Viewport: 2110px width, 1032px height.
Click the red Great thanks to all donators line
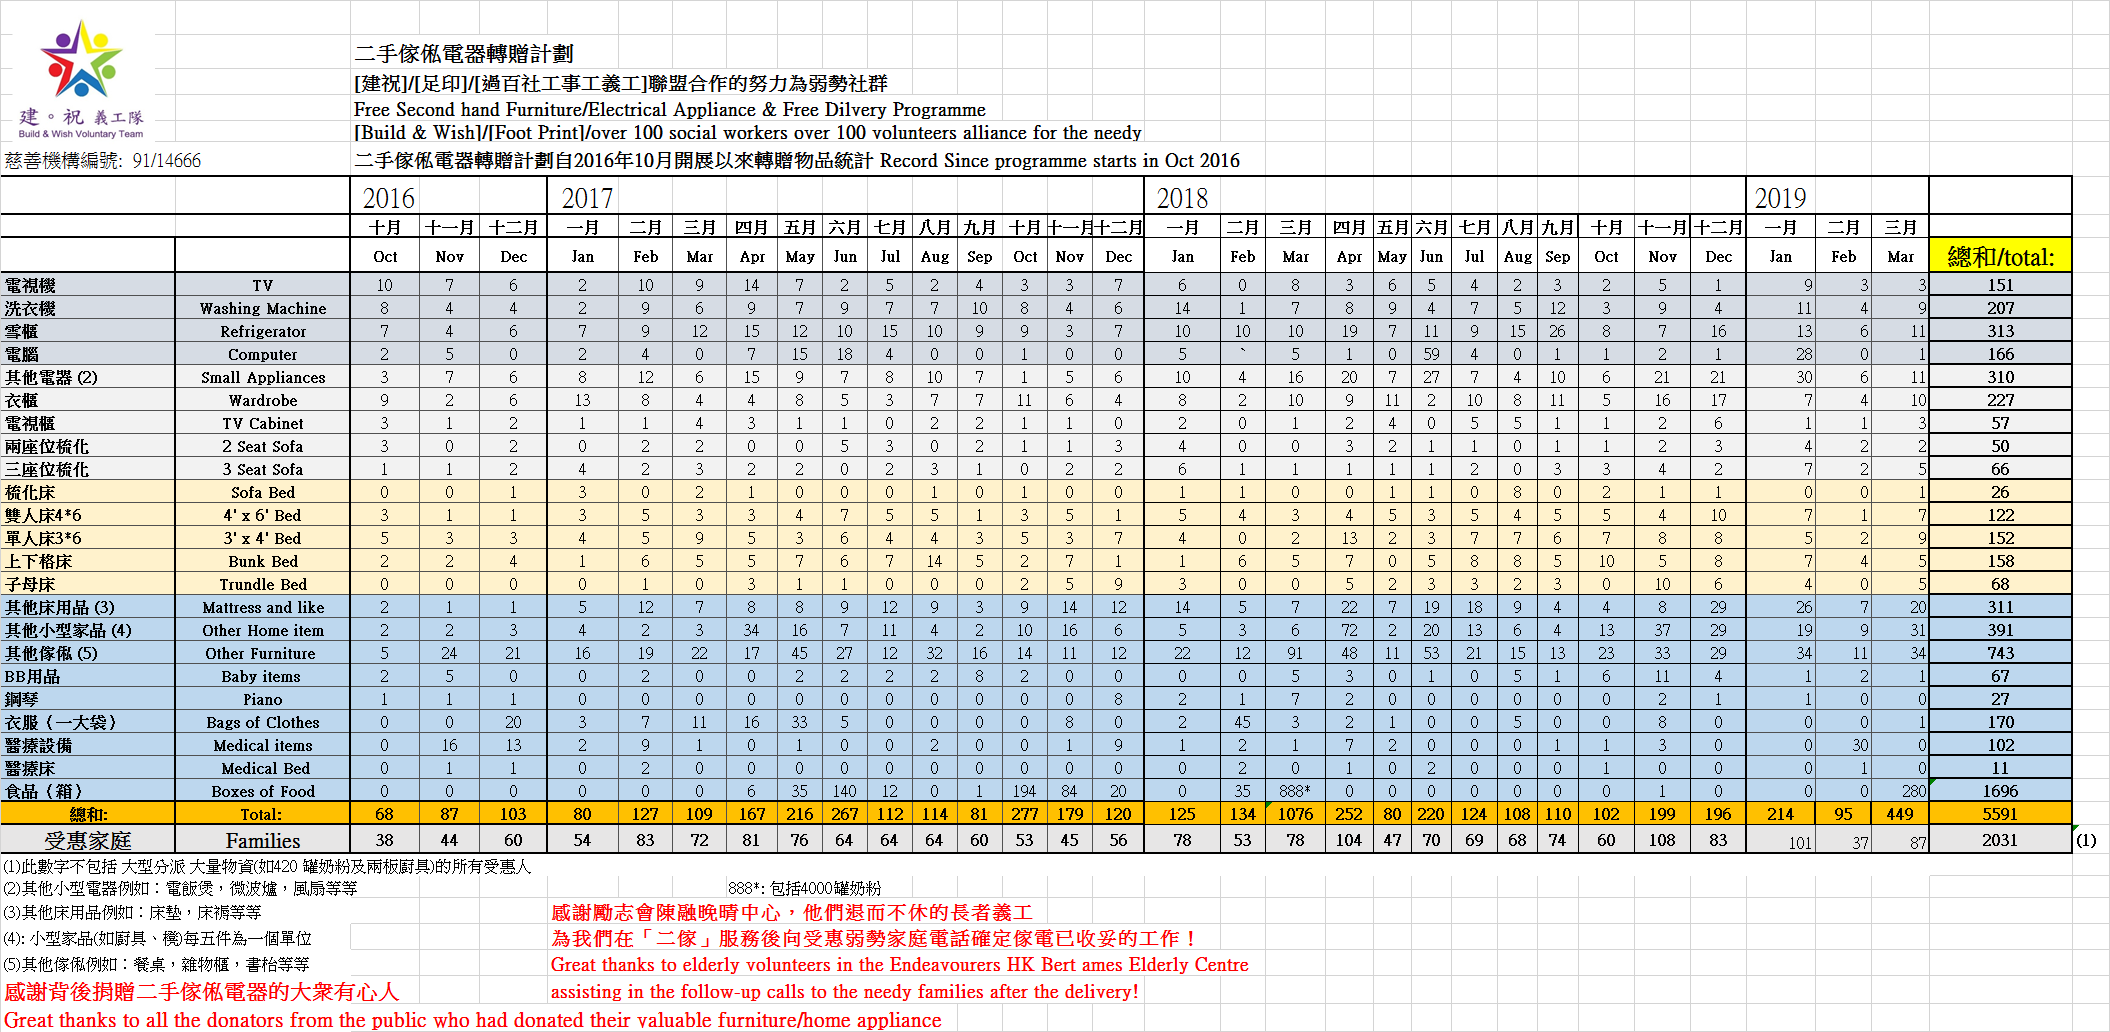pos(473,1020)
